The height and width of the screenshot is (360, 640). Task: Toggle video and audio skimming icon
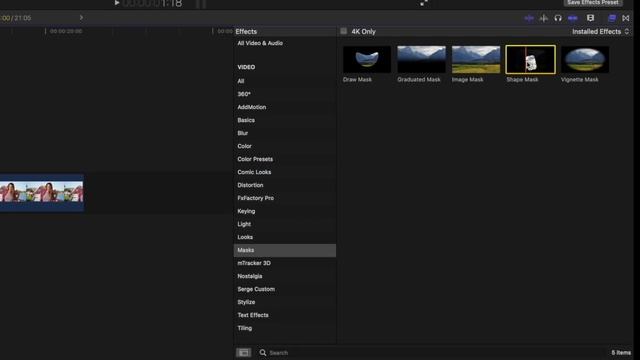coord(529,18)
